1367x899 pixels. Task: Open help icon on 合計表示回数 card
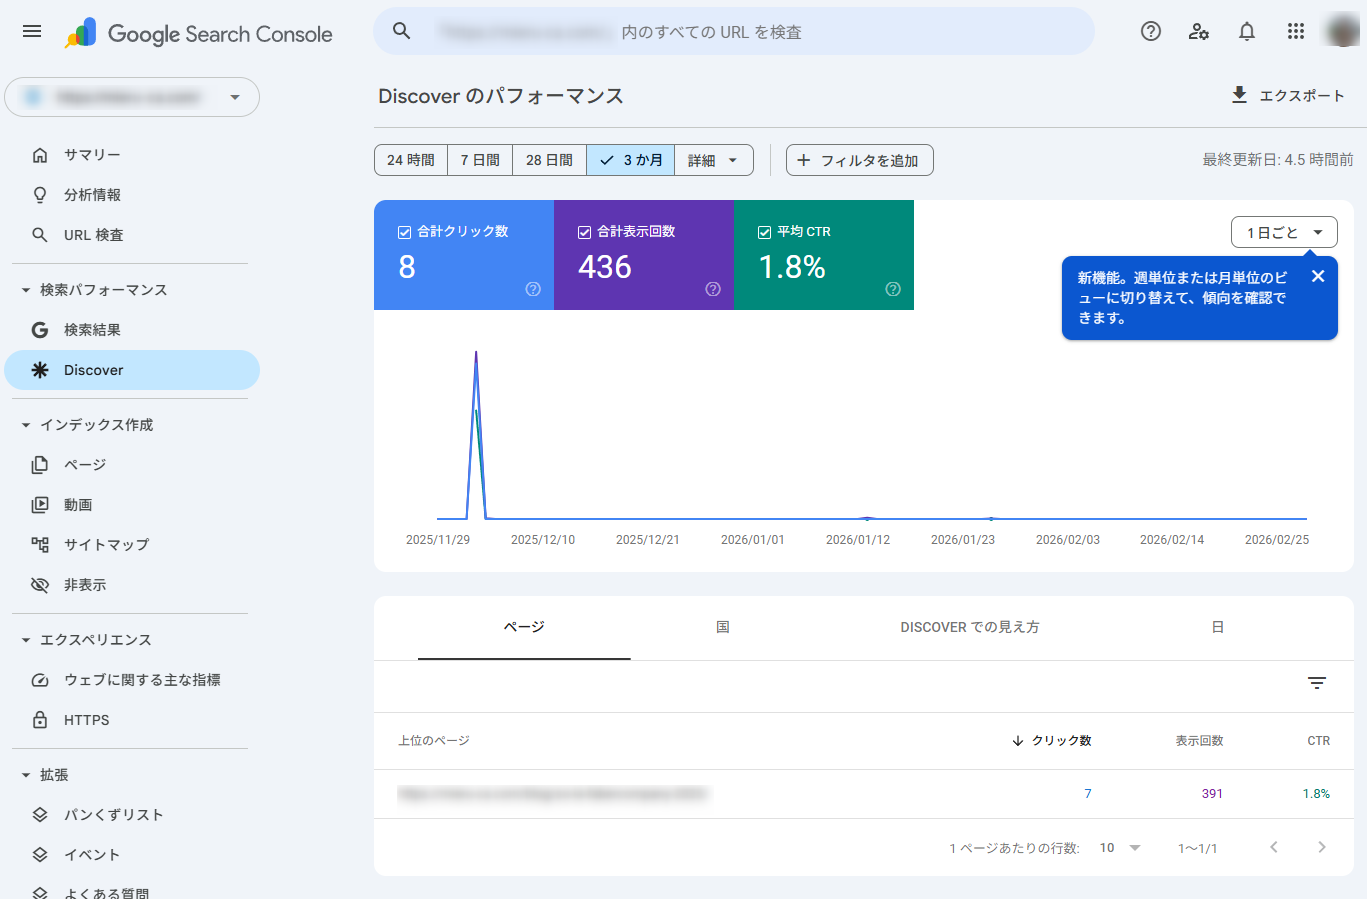[x=713, y=289]
